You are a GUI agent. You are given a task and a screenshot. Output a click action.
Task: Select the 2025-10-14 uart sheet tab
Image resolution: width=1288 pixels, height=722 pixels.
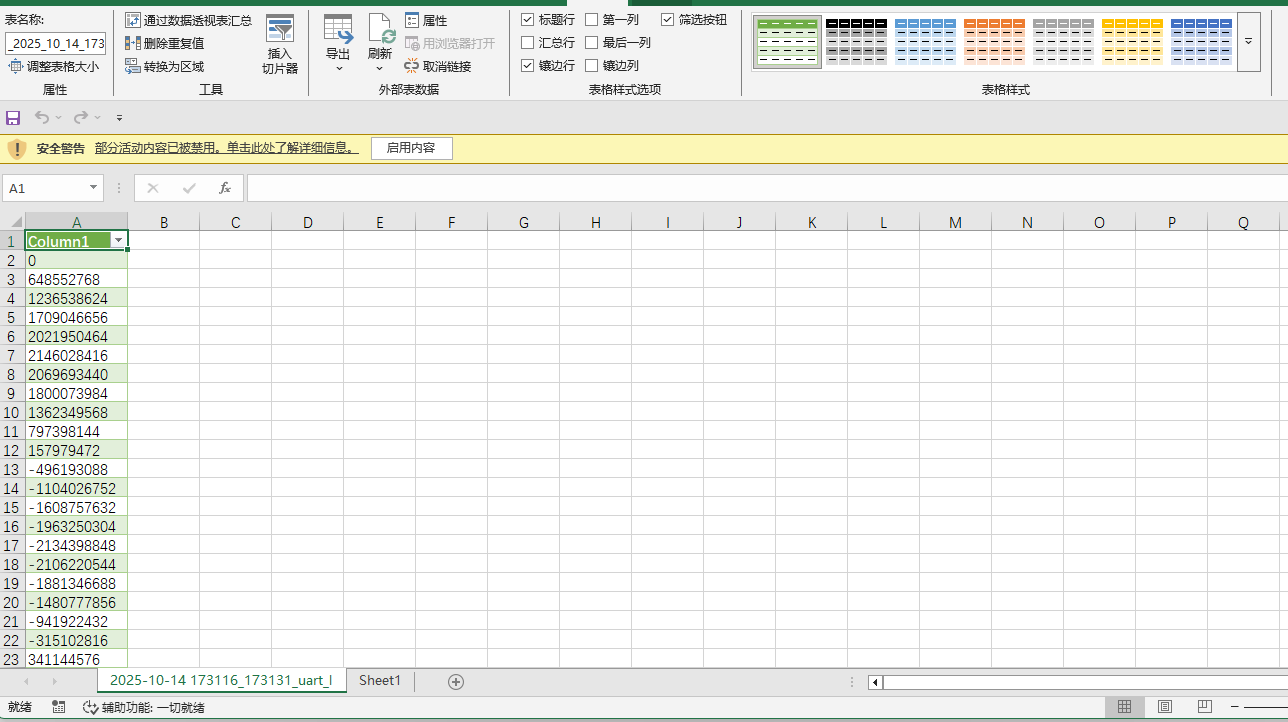click(220, 681)
